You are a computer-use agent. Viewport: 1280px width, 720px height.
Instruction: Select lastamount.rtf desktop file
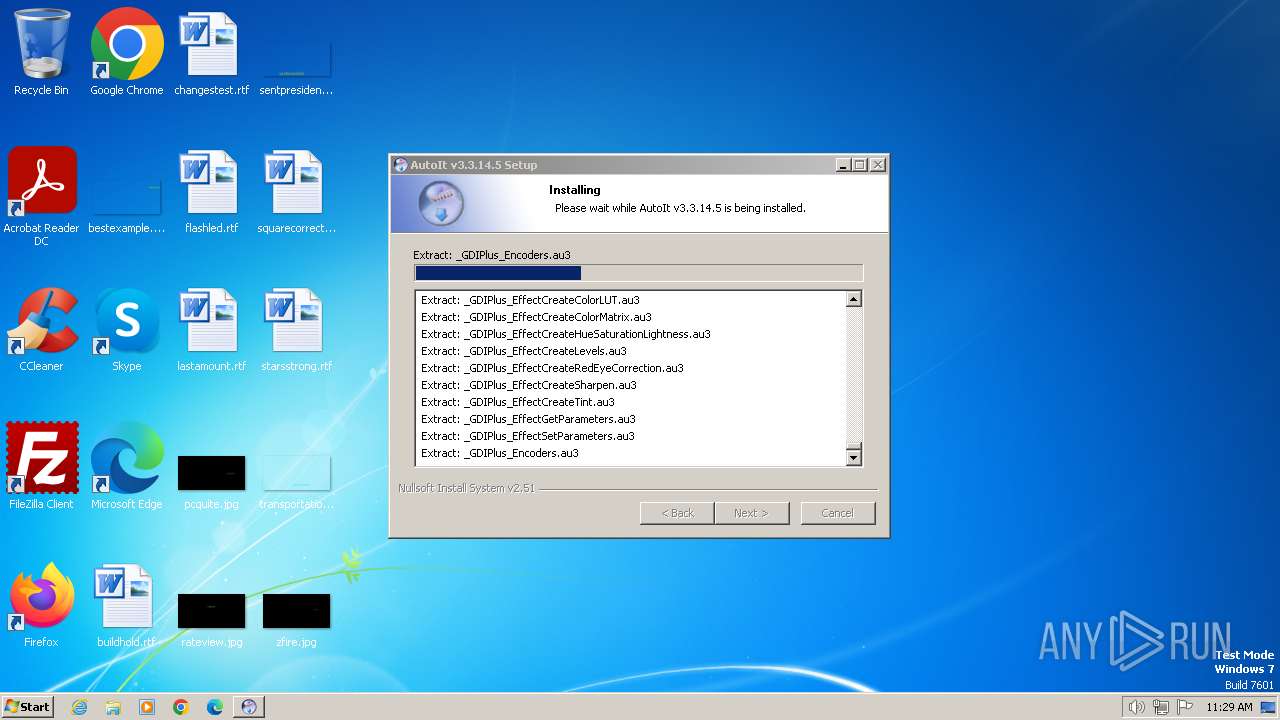pyautogui.click(x=211, y=330)
